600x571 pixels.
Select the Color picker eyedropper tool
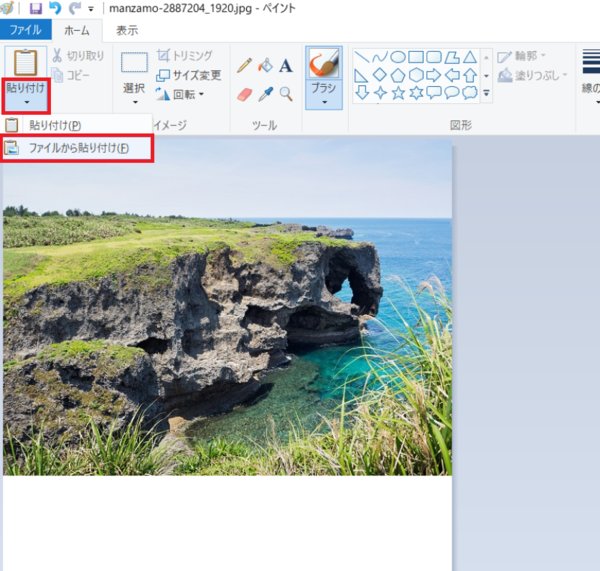(266, 94)
